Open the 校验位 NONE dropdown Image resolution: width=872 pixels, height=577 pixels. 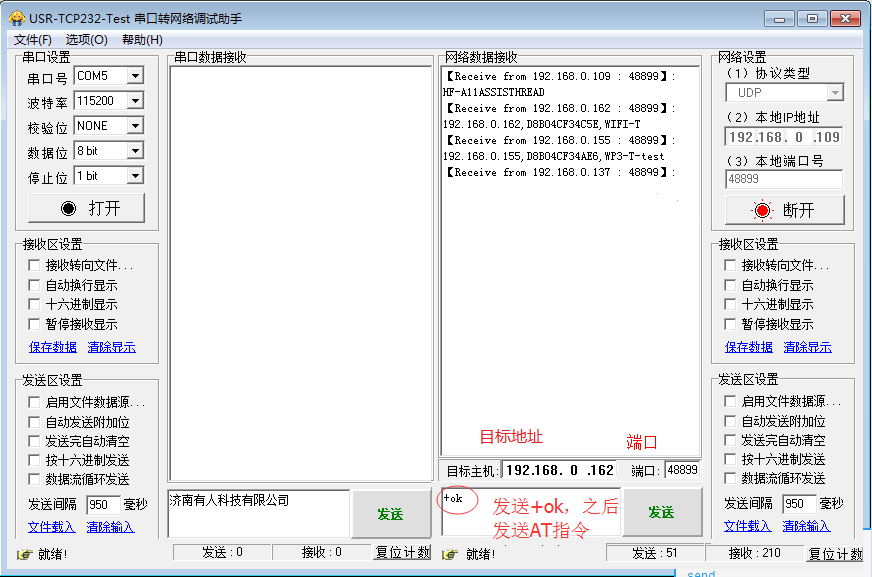click(x=135, y=126)
